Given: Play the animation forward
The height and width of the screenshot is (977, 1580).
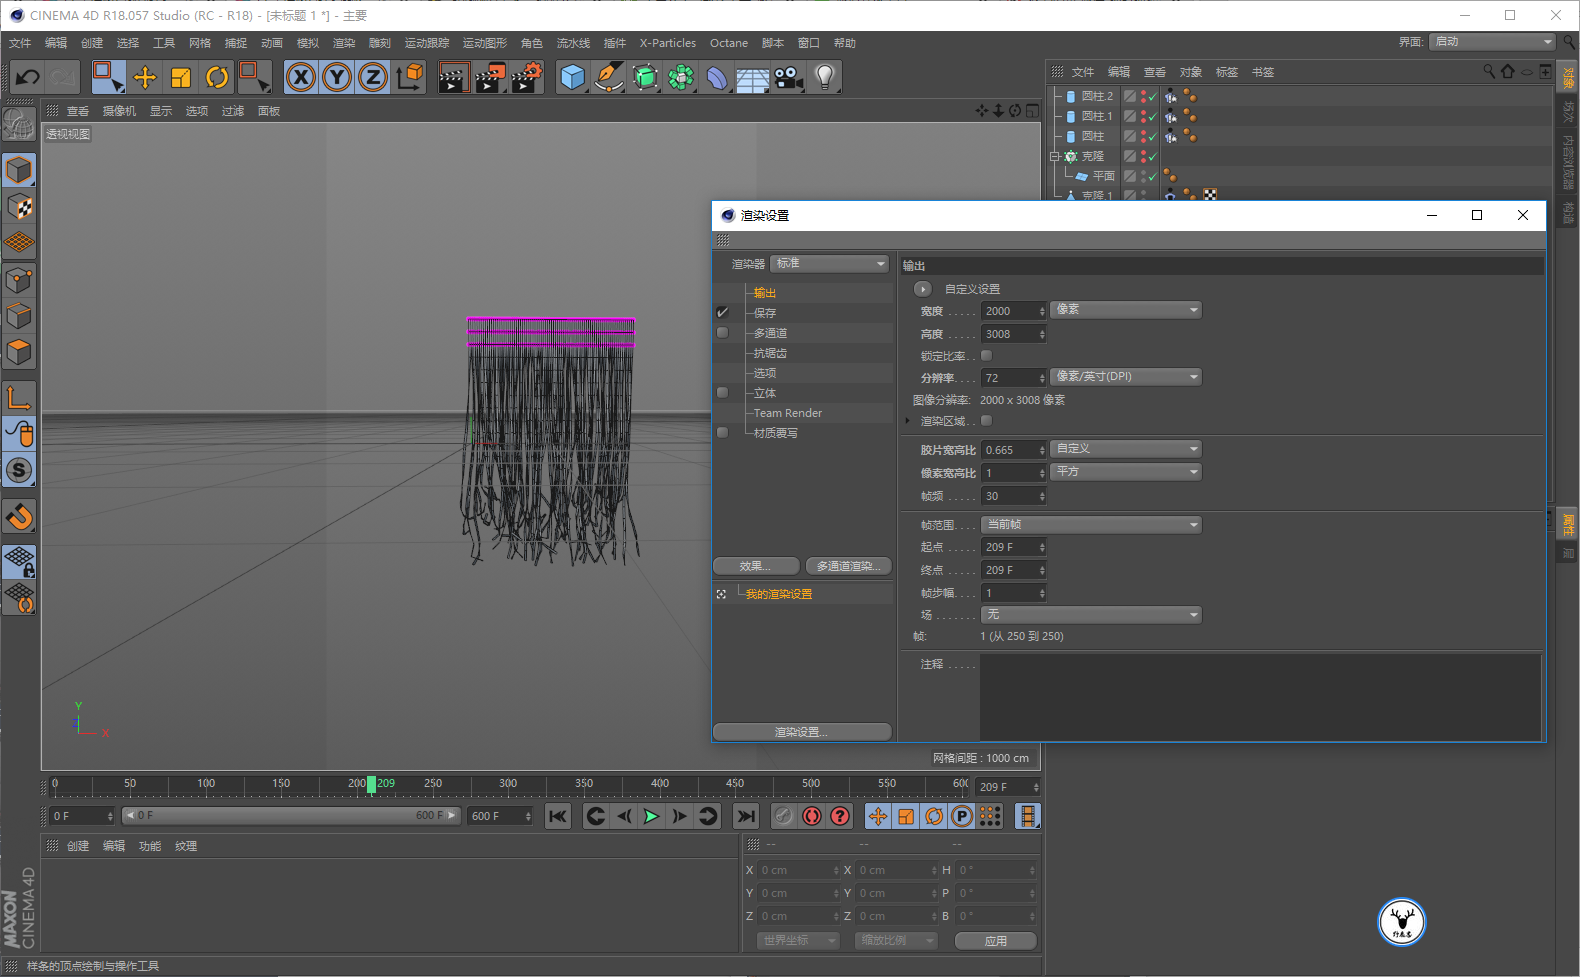Looking at the screenshot, I should pos(651,816).
